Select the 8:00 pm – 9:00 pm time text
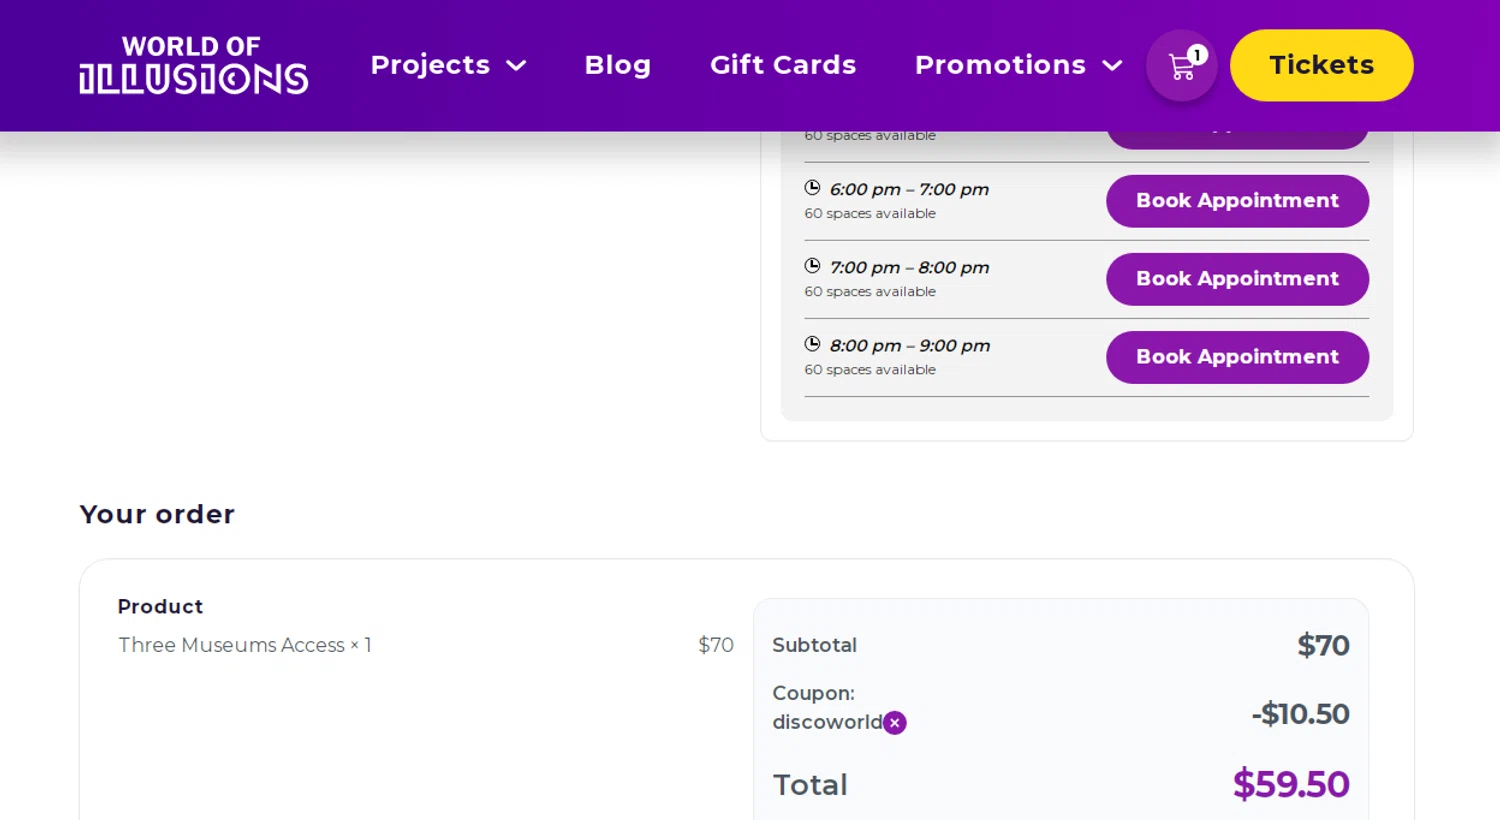This screenshot has height=820, width=1500. (910, 345)
